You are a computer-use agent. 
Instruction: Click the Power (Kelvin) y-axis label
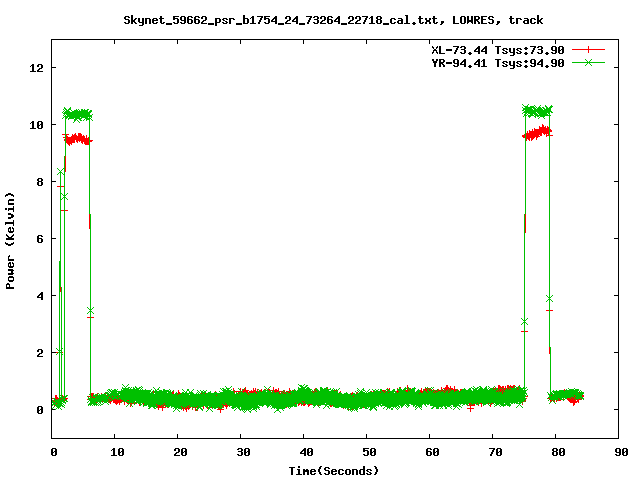pyautogui.click(x=10, y=241)
